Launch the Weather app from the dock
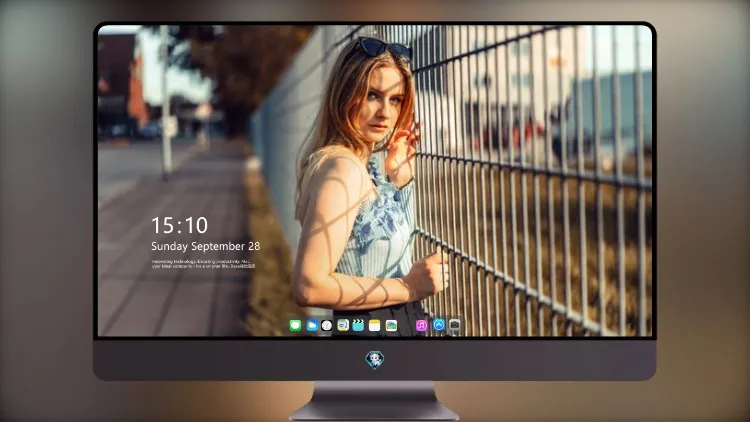This screenshot has height=422, width=750. (x=312, y=325)
